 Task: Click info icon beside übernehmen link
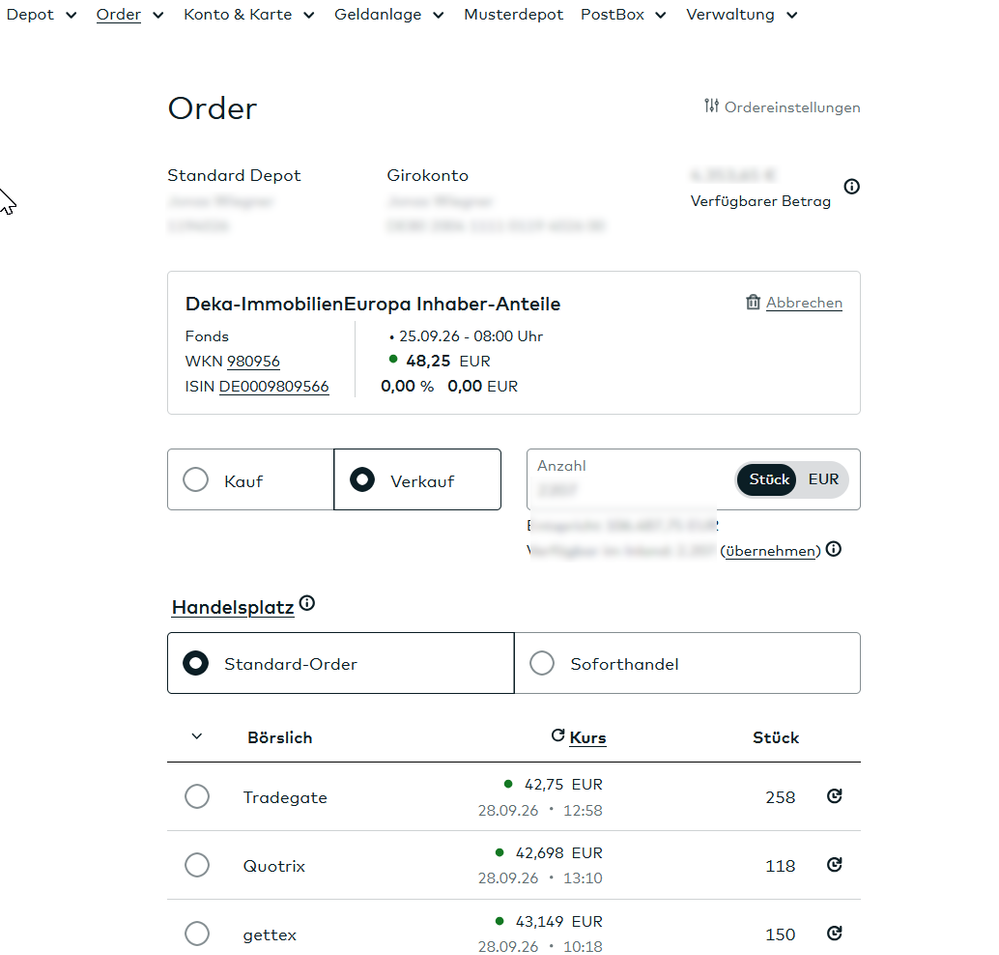pyautogui.click(x=833, y=549)
